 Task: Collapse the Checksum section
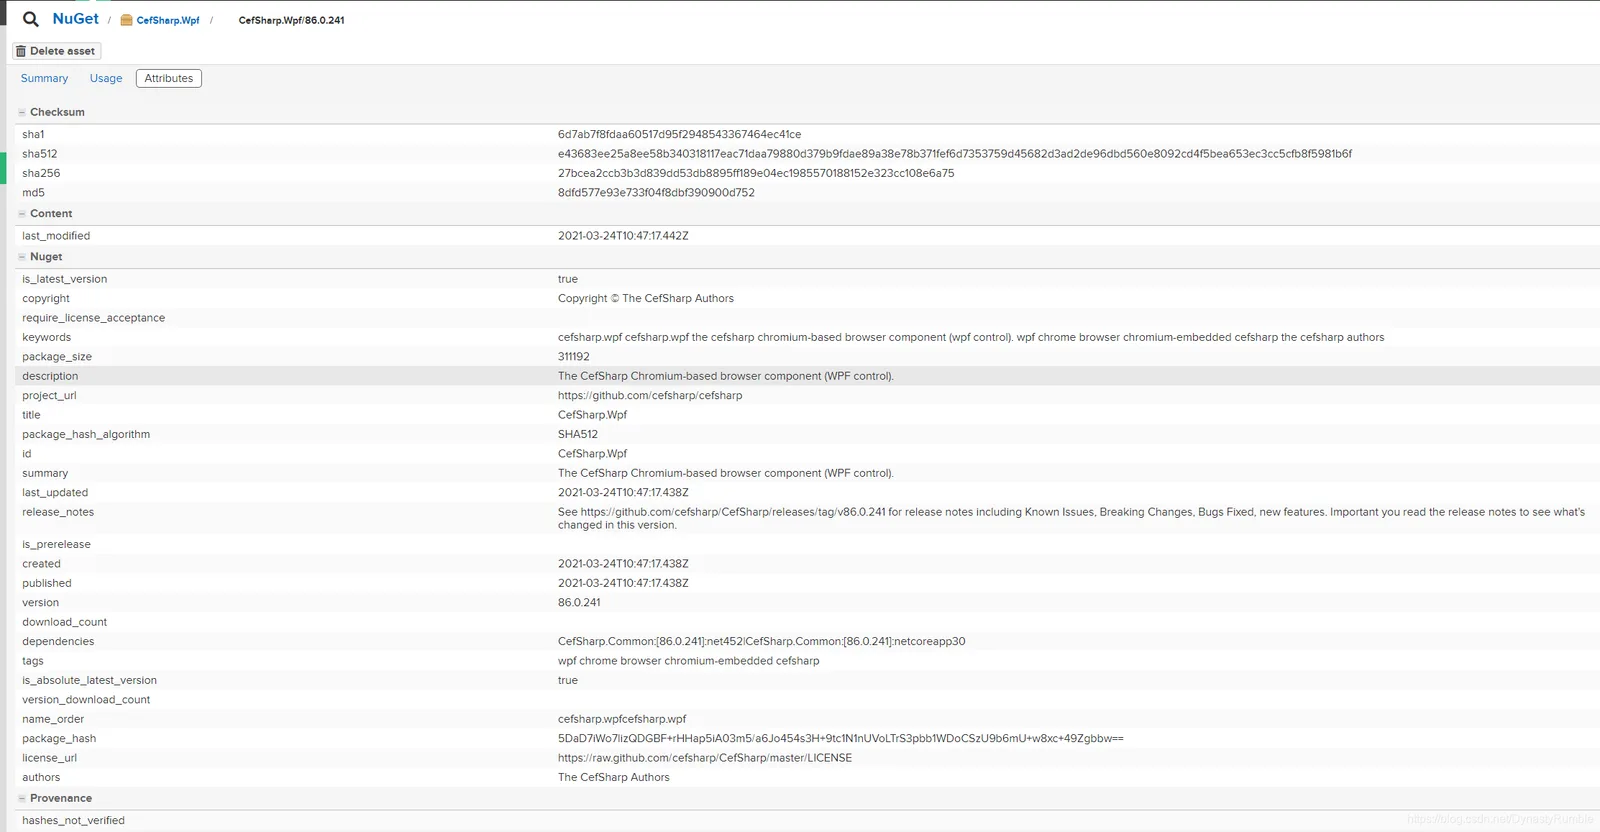click(x=22, y=112)
